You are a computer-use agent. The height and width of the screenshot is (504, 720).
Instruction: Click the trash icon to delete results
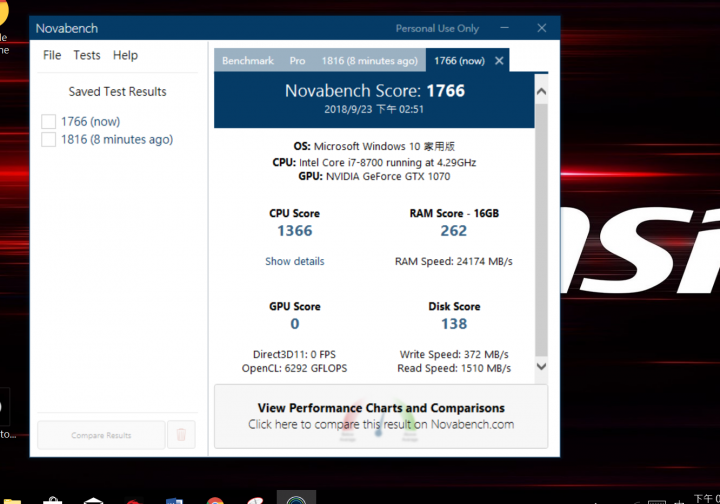coord(181,435)
